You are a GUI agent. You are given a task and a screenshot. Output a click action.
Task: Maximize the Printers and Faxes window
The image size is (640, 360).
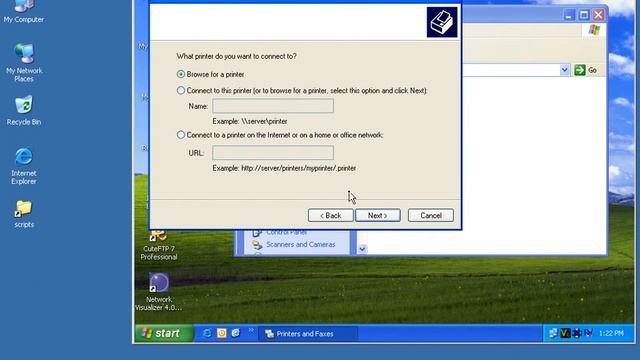click(584, 15)
